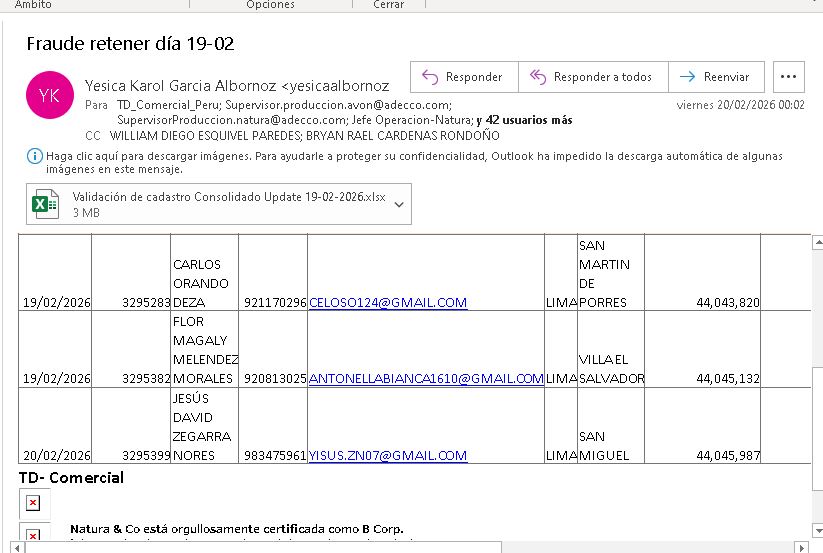Image resolution: width=823 pixels, height=553 pixels.
Task: Open CELOSO124@GMAIL.COM email link
Action: click(388, 303)
